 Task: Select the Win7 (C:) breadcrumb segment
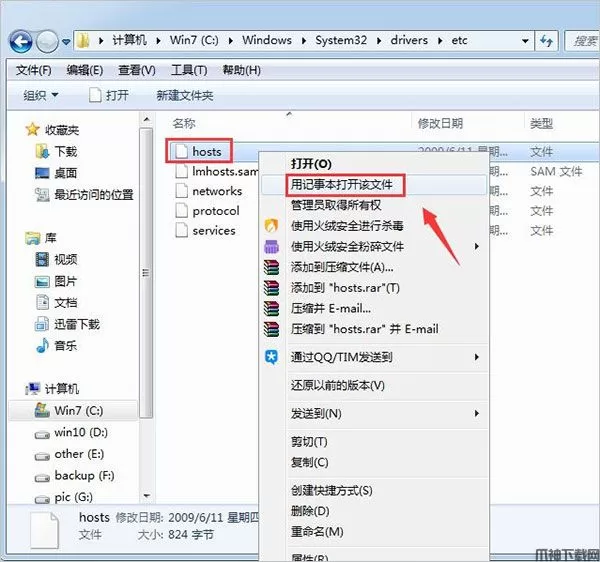pyautogui.click(x=194, y=40)
